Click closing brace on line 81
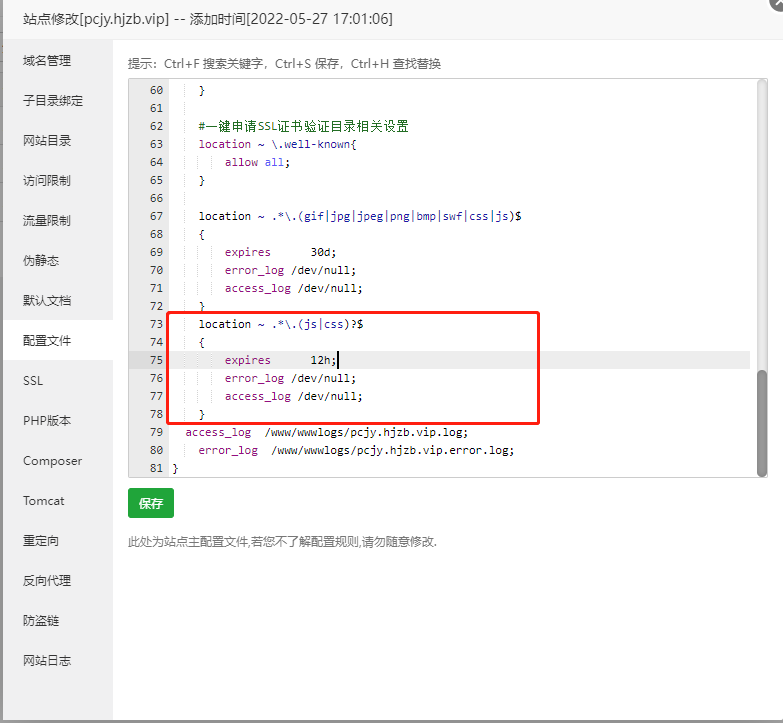This screenshot has width=783, height=723. pyautogui.click(x=175, y=468)
